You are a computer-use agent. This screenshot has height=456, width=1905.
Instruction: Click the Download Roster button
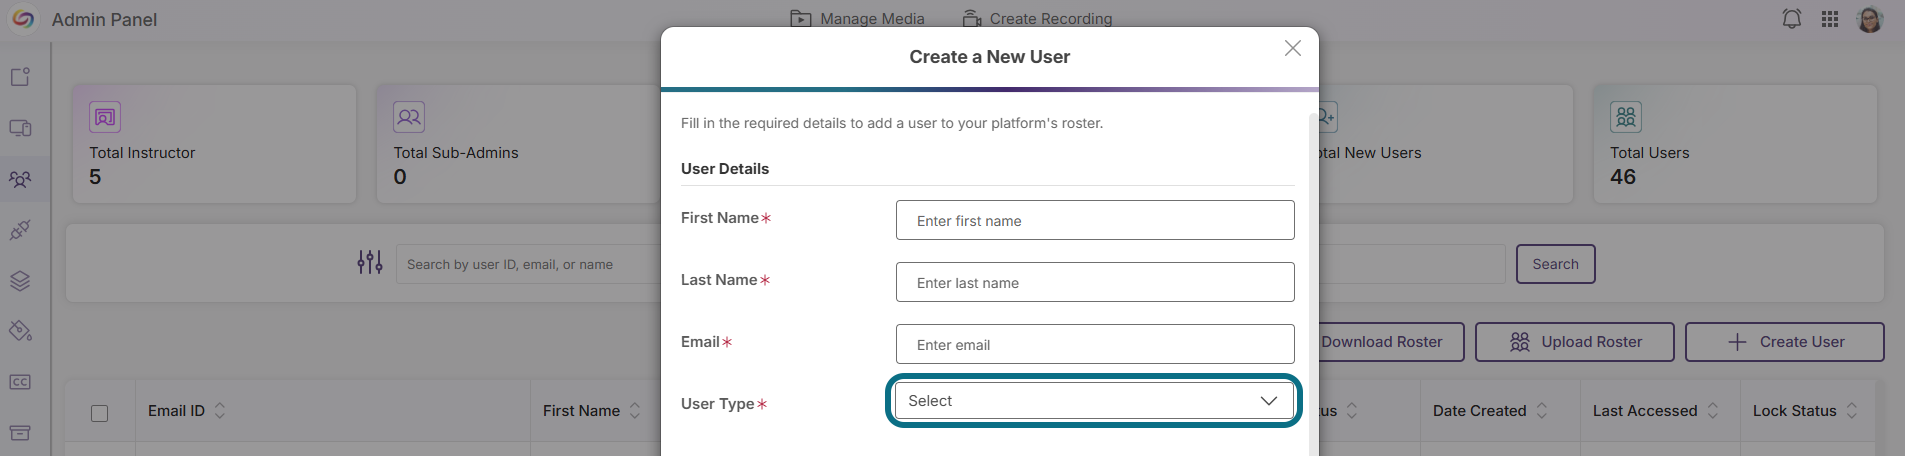tap(1390, 342)
